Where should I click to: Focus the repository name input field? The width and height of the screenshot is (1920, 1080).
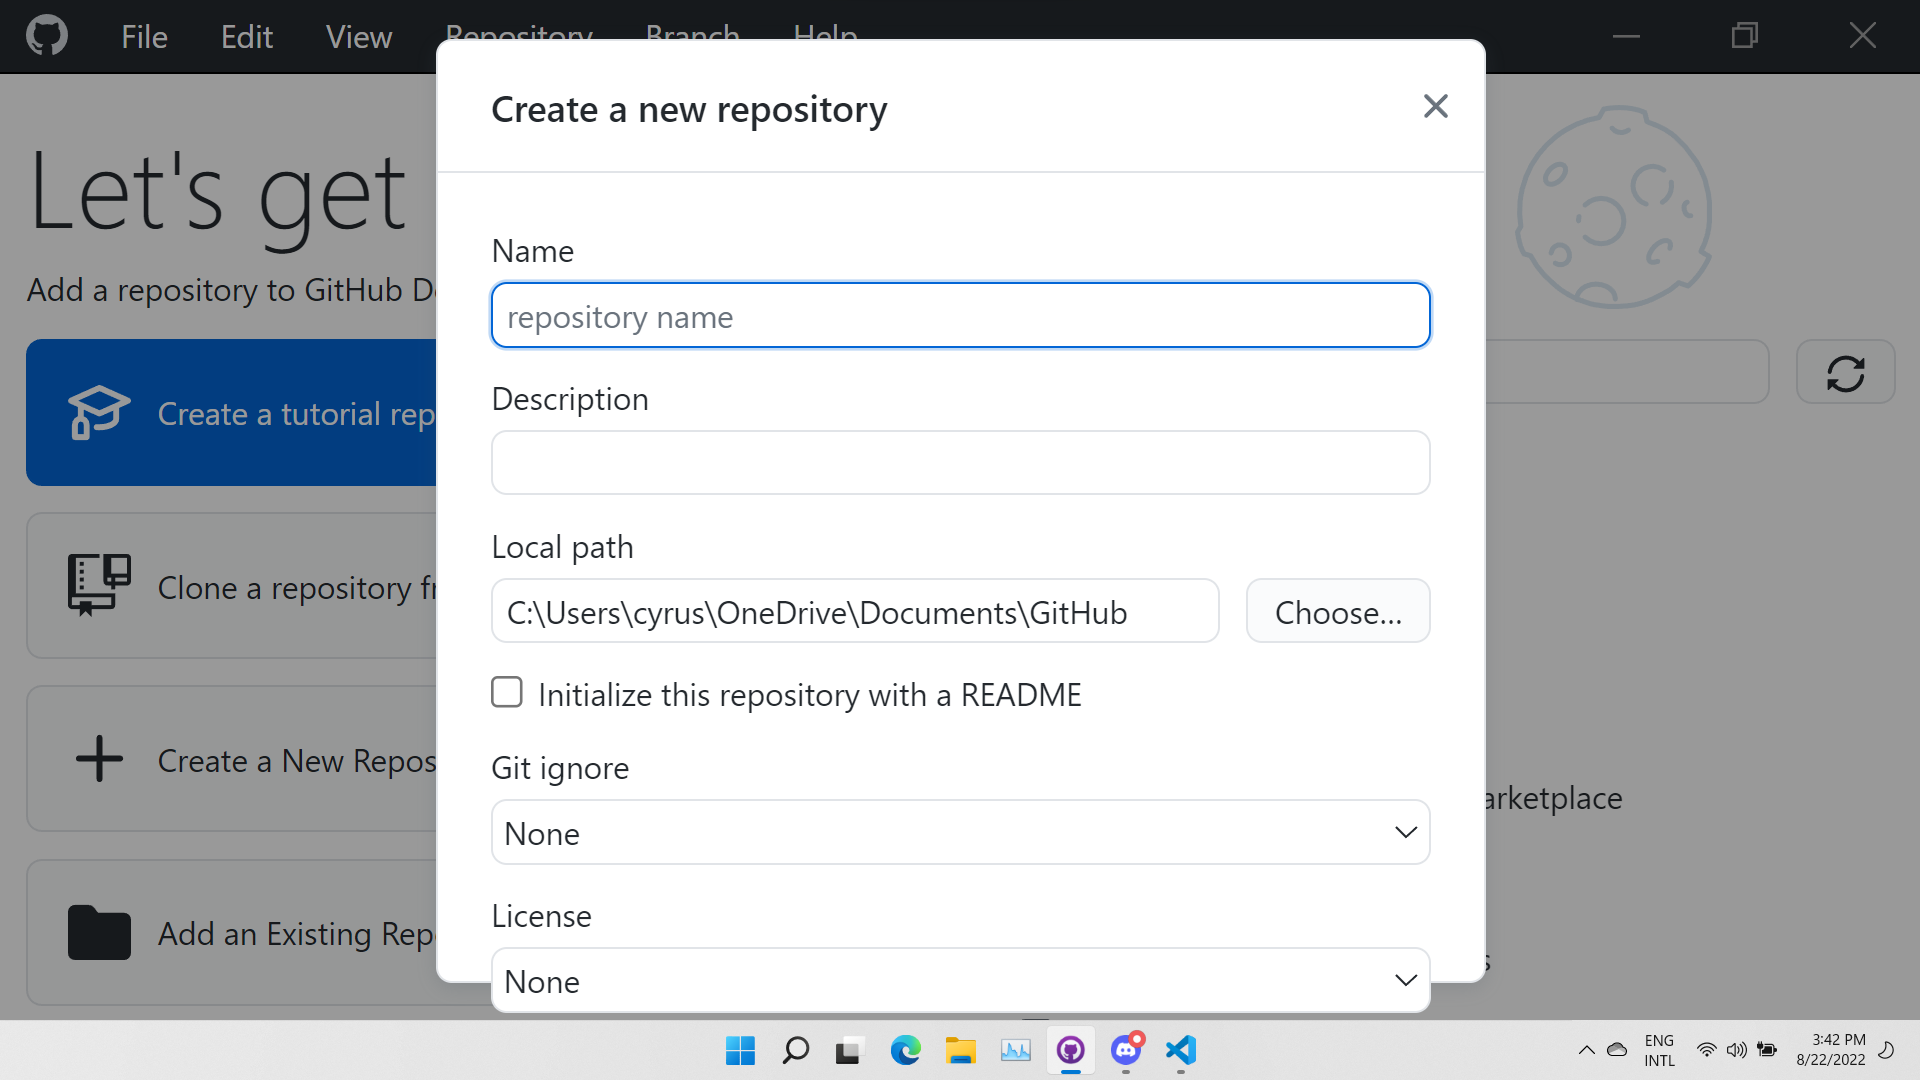[960, 316]
